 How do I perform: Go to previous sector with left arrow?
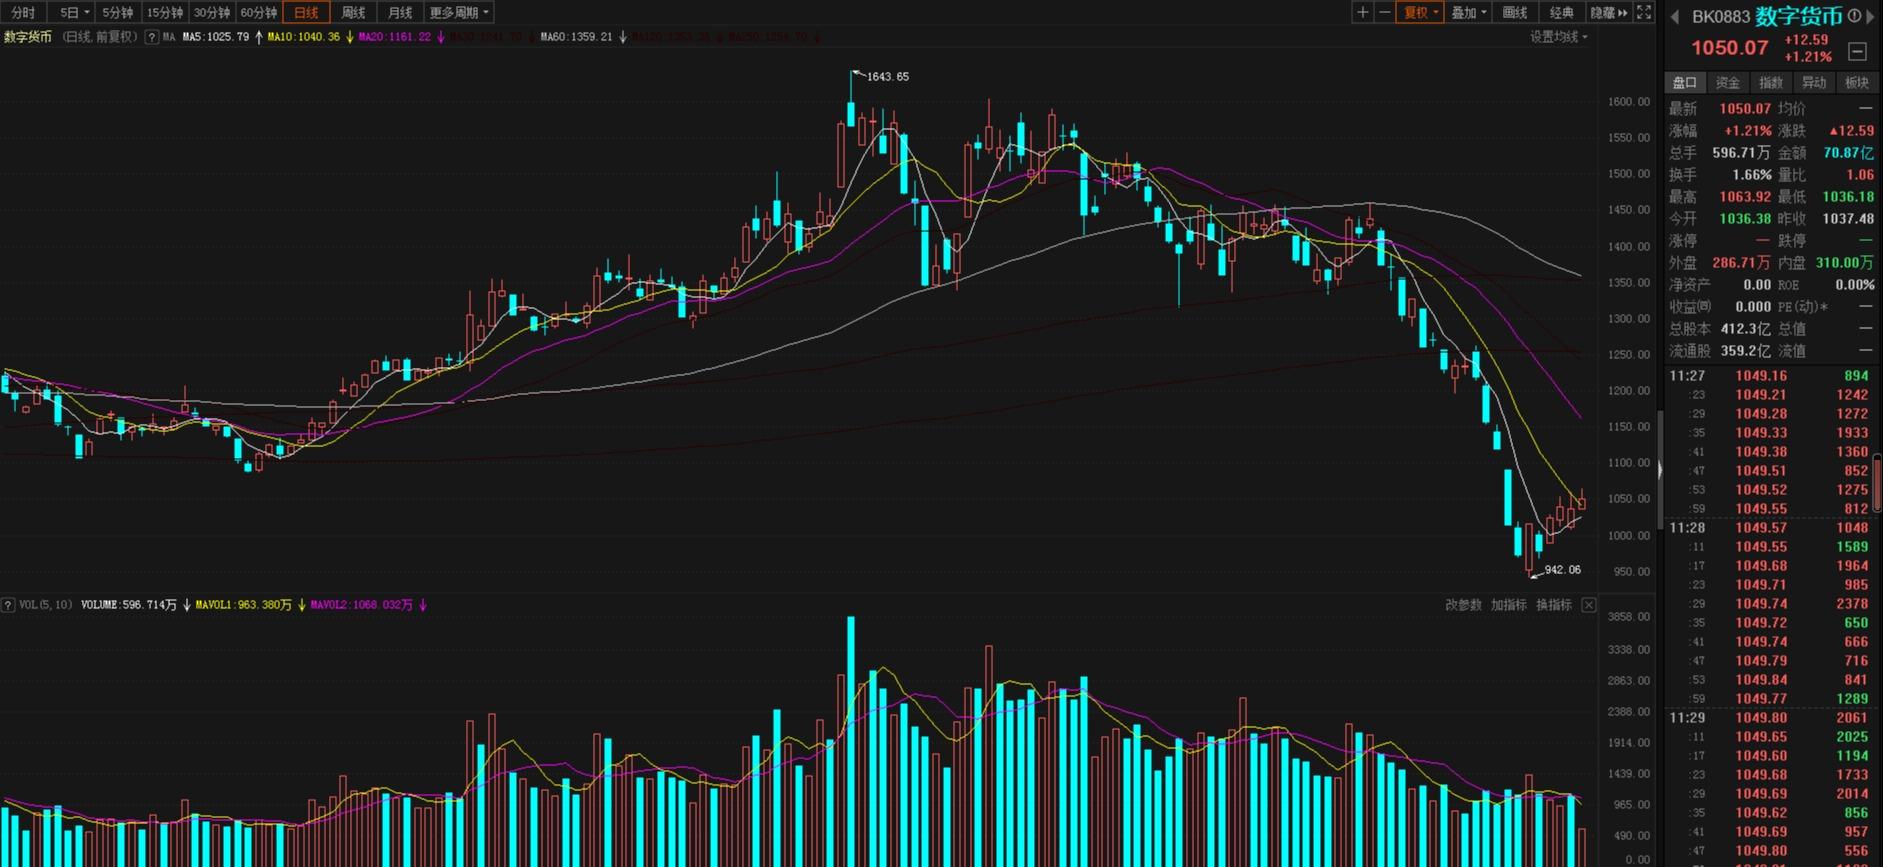[x=1675, y=17]
